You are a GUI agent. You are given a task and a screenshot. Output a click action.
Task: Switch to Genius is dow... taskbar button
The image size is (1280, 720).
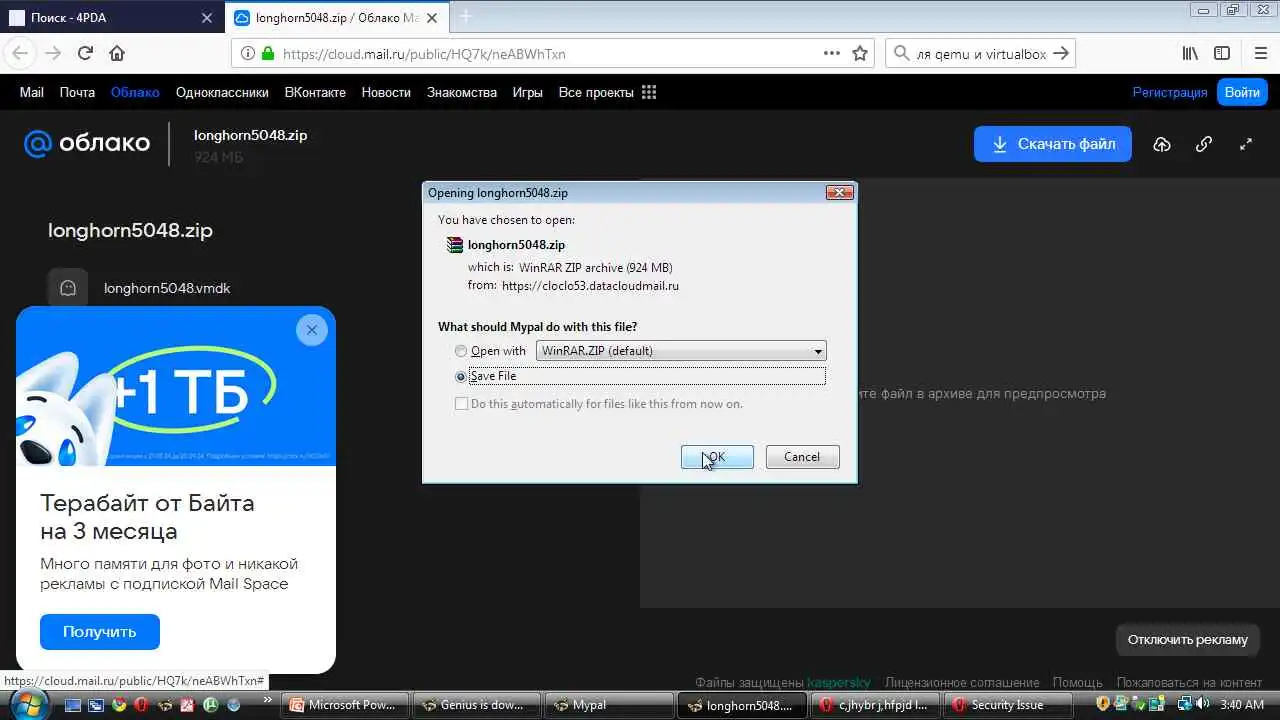477,705
